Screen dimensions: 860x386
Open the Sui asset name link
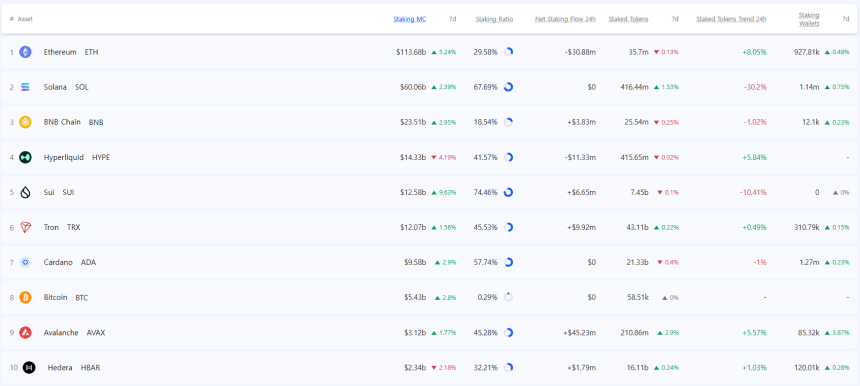pyautogui.click(x=48, y=192)
